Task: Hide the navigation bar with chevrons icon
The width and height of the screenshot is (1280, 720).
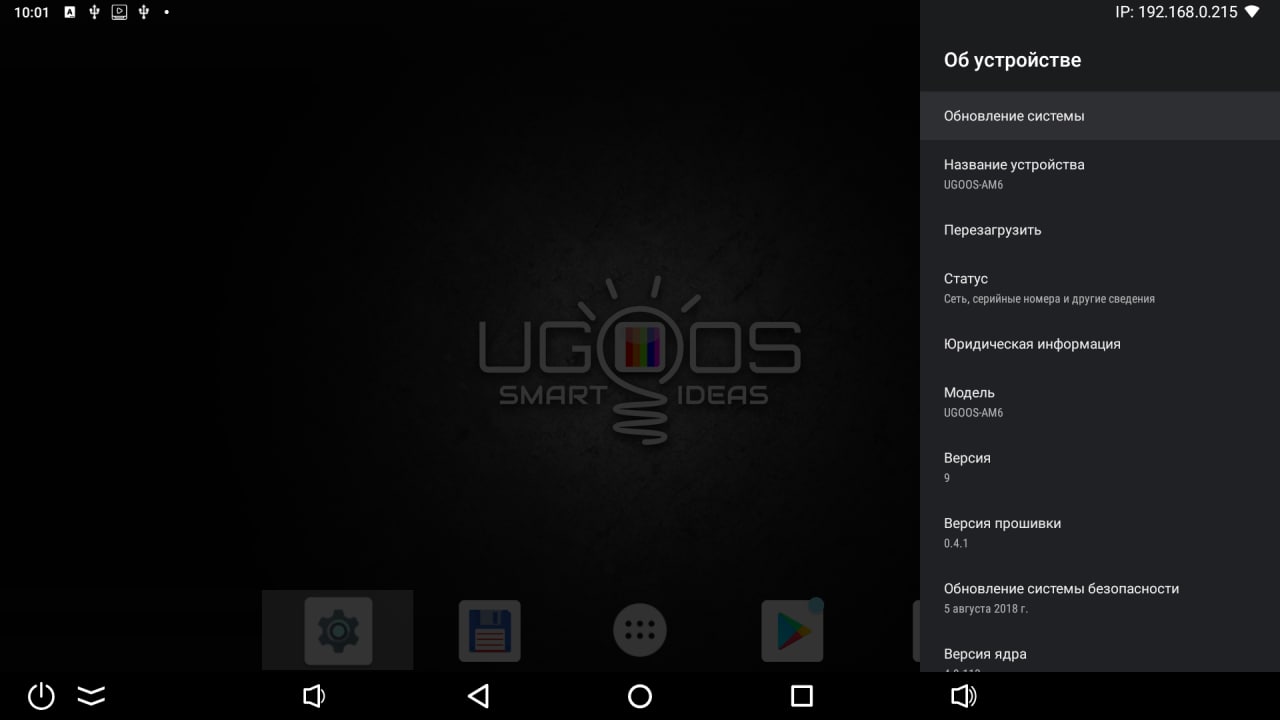Action: pyautogui.click(x=91, y=696)
